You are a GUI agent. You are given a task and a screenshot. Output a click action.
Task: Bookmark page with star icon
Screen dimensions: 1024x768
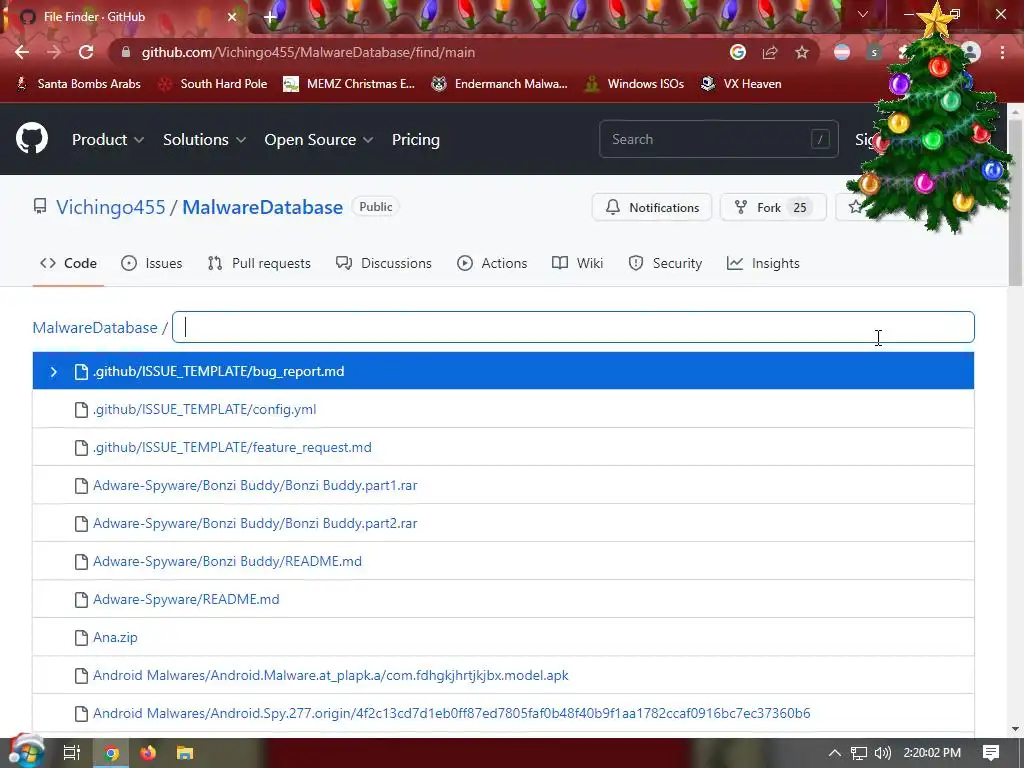point(802,52)
